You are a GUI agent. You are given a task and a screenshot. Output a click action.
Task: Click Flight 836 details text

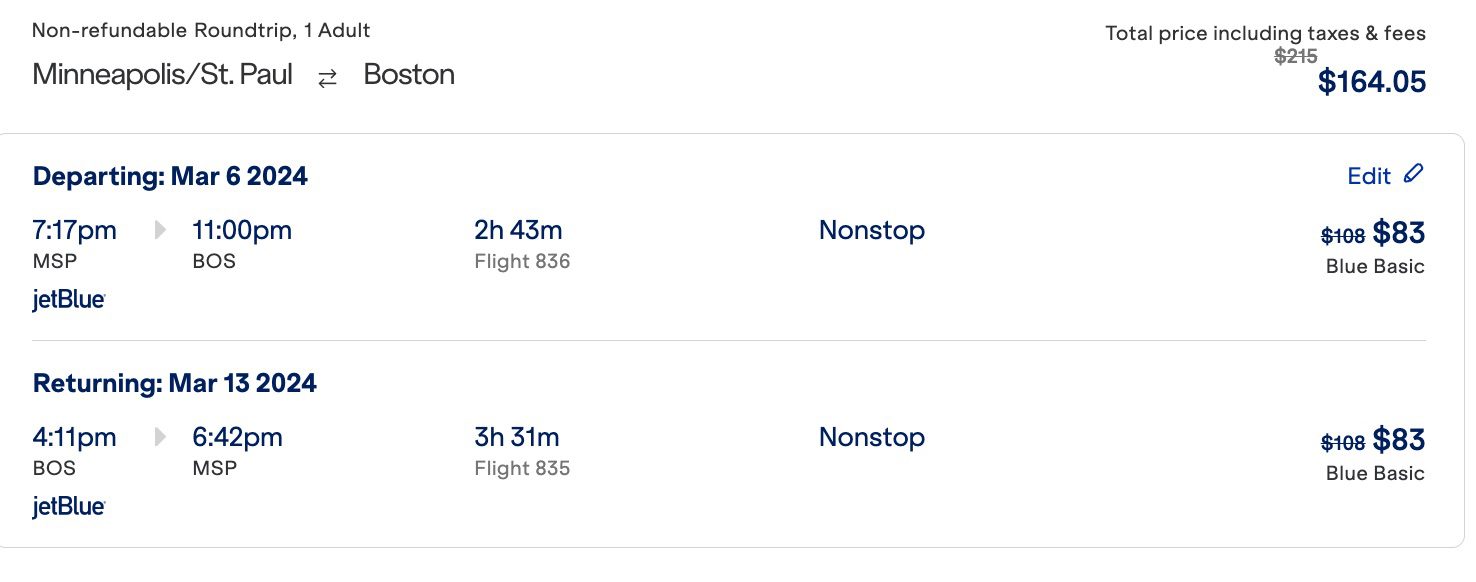click(x=522, y=261)
